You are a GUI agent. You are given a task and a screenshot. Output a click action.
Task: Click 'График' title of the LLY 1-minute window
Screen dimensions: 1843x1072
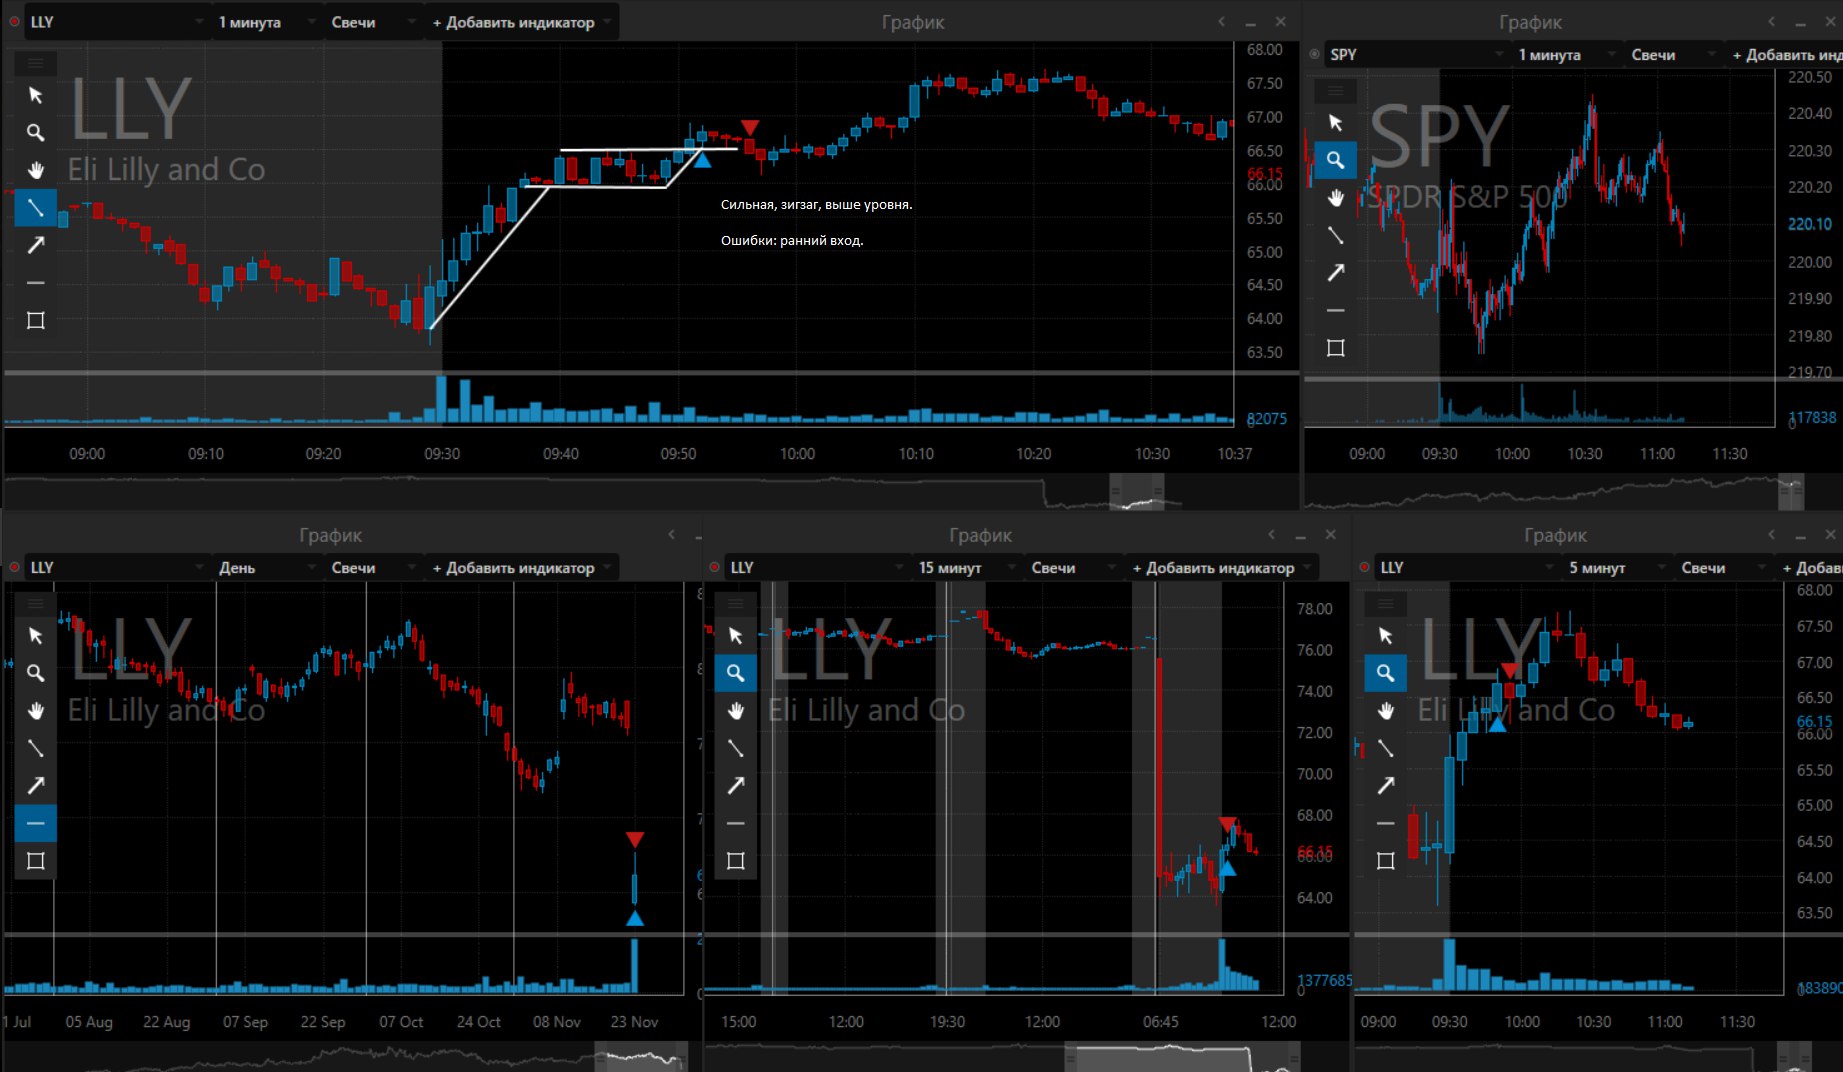coord(913,22)
